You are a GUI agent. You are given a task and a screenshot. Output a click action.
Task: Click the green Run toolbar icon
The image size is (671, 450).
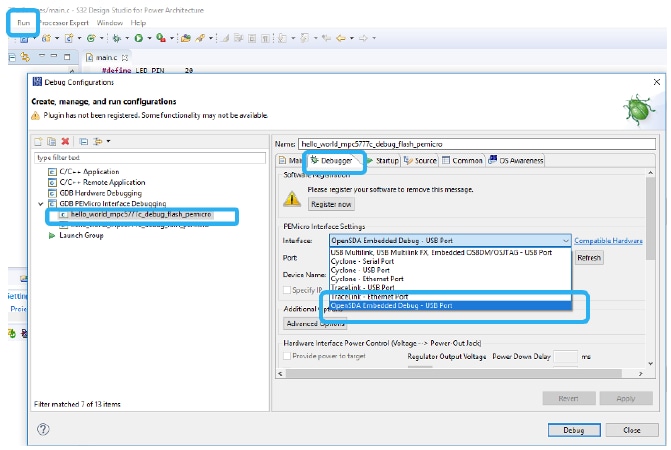click(139, 38)
